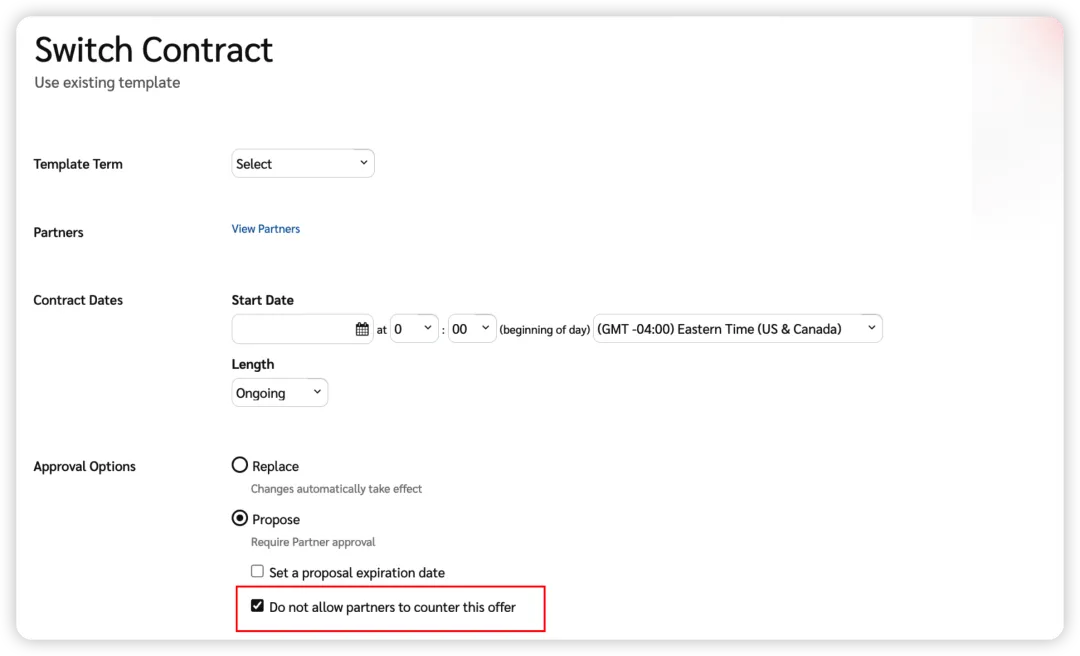This screenshot has height=656, width=1080.
Task: Click the Template Term field label
Action: (x=78, y=164)
